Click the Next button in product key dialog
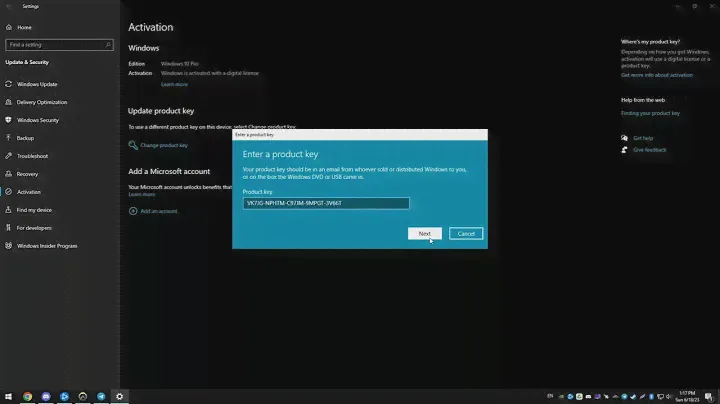The image size is (720, 404). click(424, 233)
